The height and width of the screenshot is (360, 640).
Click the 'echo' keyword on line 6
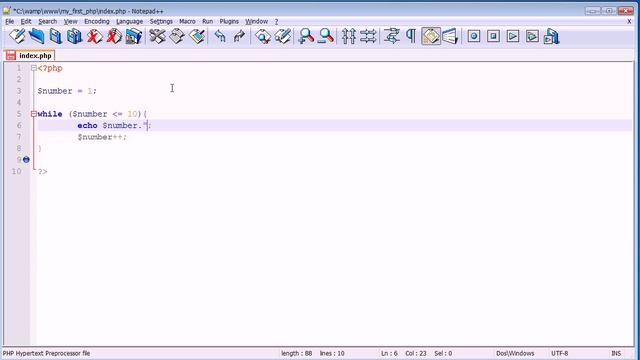[87, 125]
